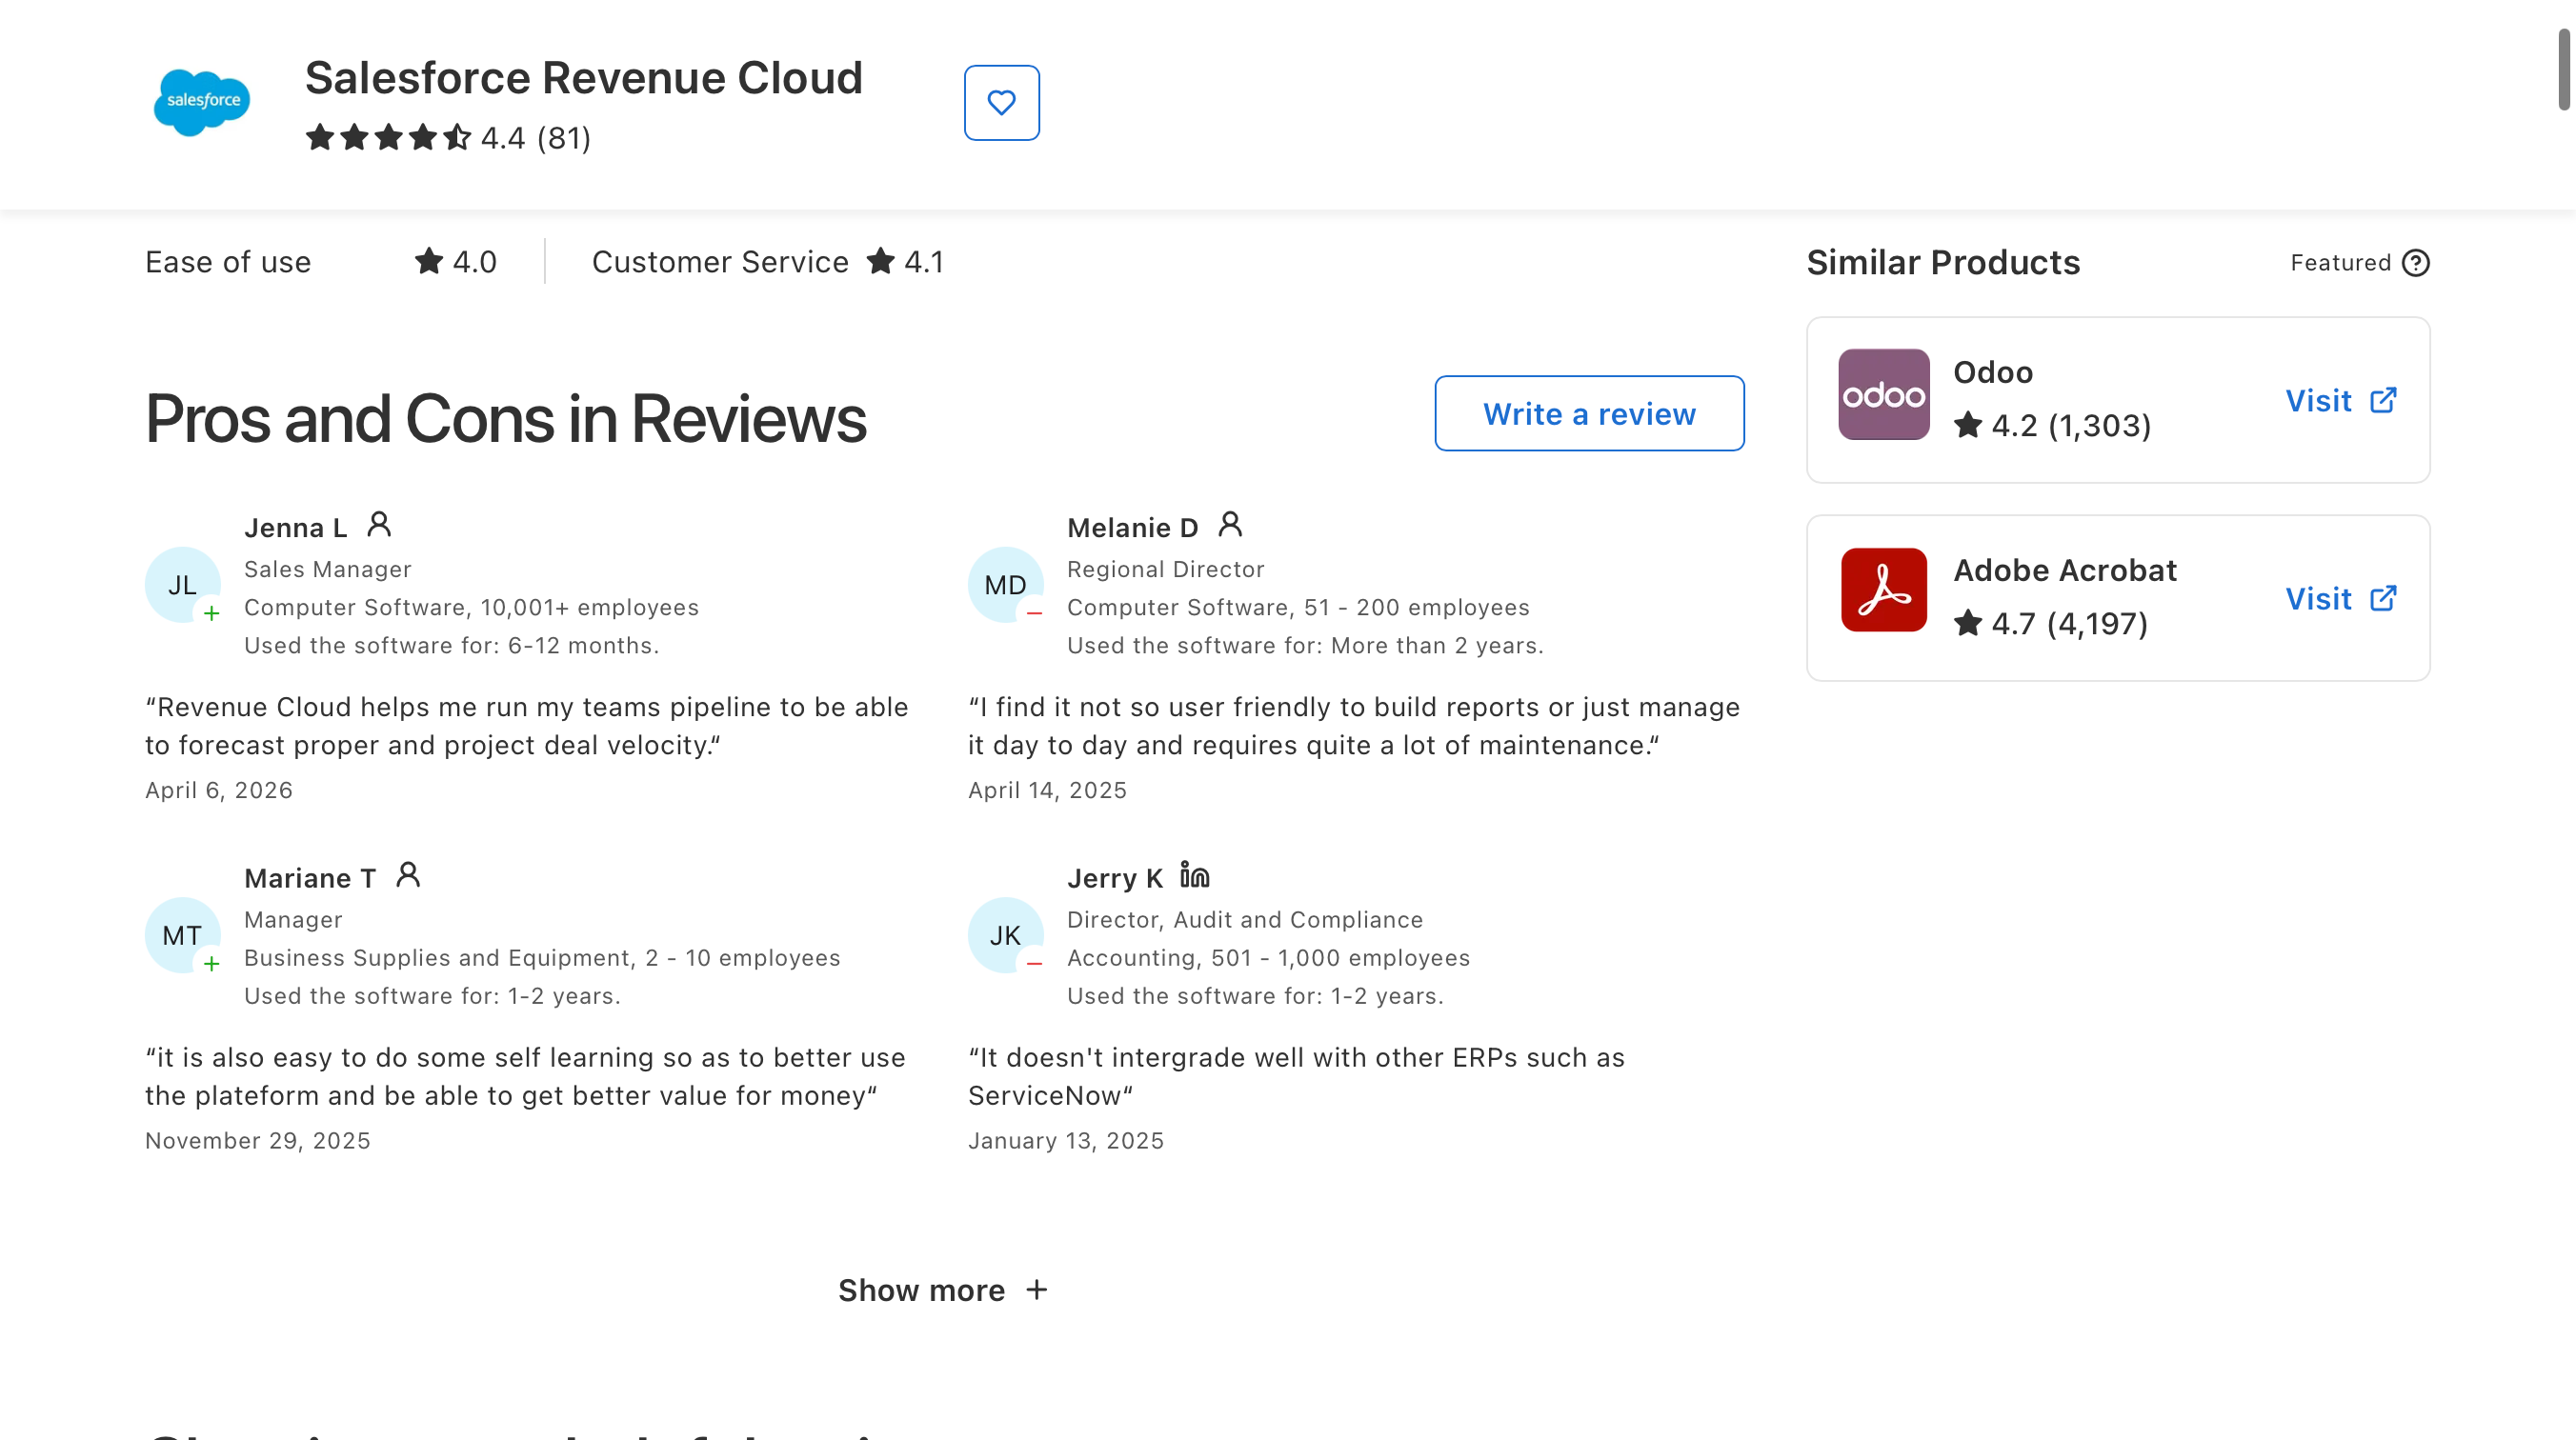This screenshot has width=2576, height=1440.
Task: Click the date April 14, 2025
Action: (x=1047, y=790)
